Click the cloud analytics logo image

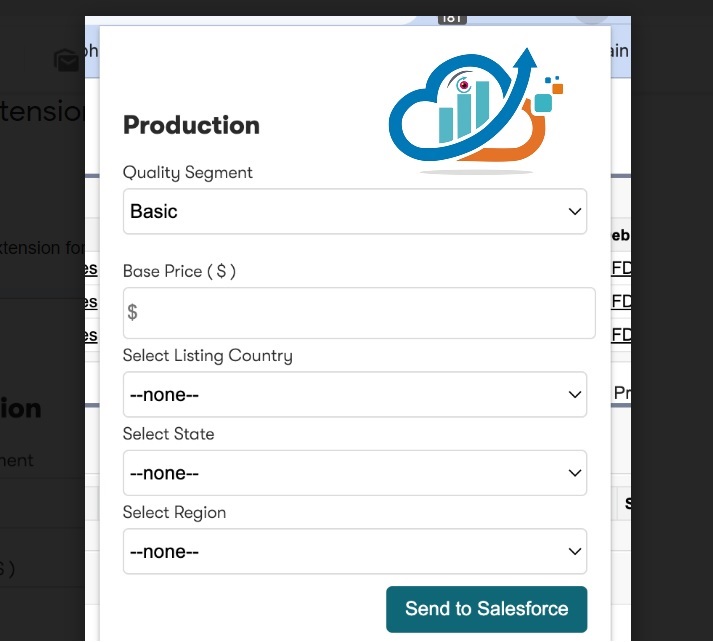click(x=476, y=111)
